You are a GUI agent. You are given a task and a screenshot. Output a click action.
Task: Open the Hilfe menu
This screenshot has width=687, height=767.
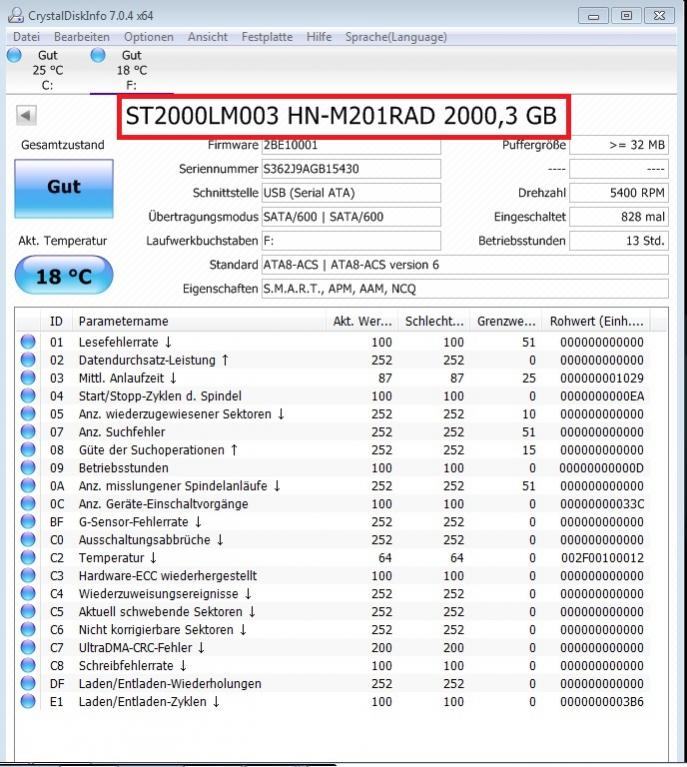tap(319, 37)
